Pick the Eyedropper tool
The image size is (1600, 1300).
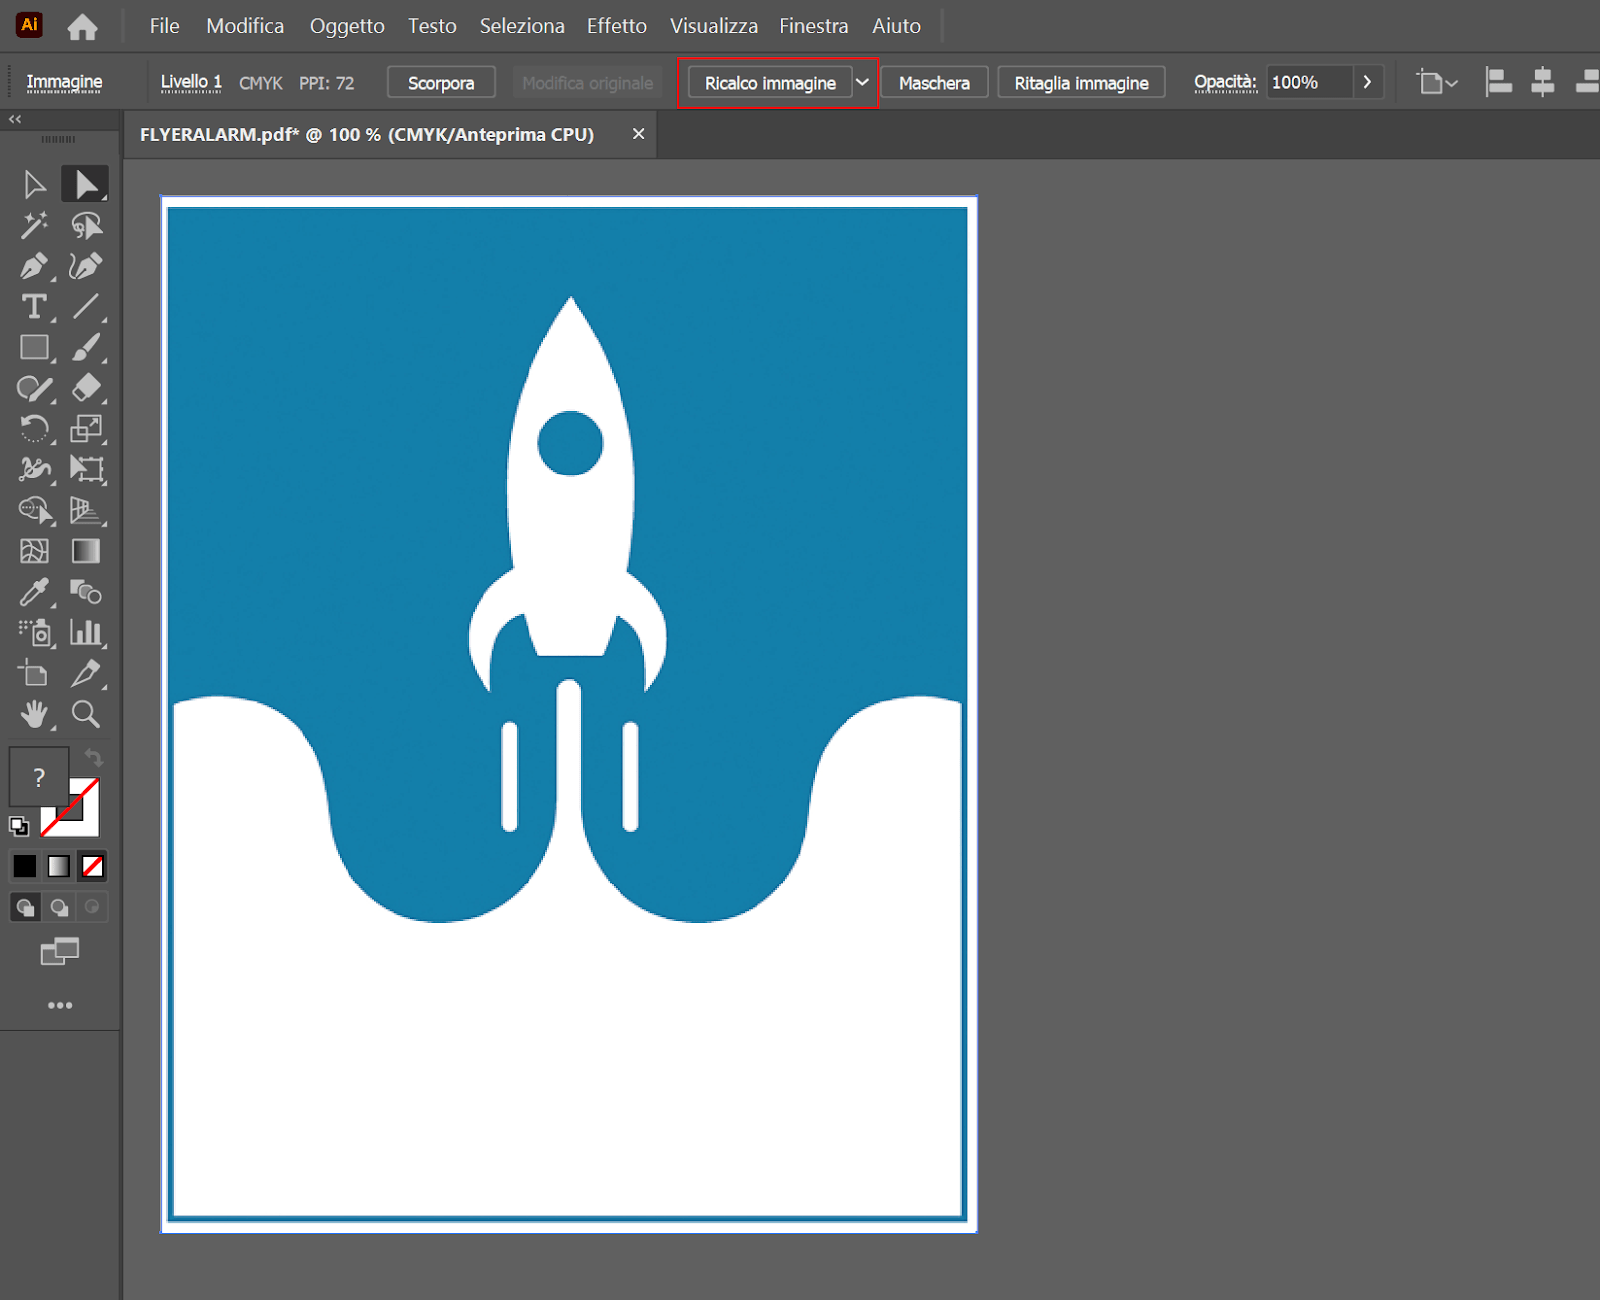[35, 592]
